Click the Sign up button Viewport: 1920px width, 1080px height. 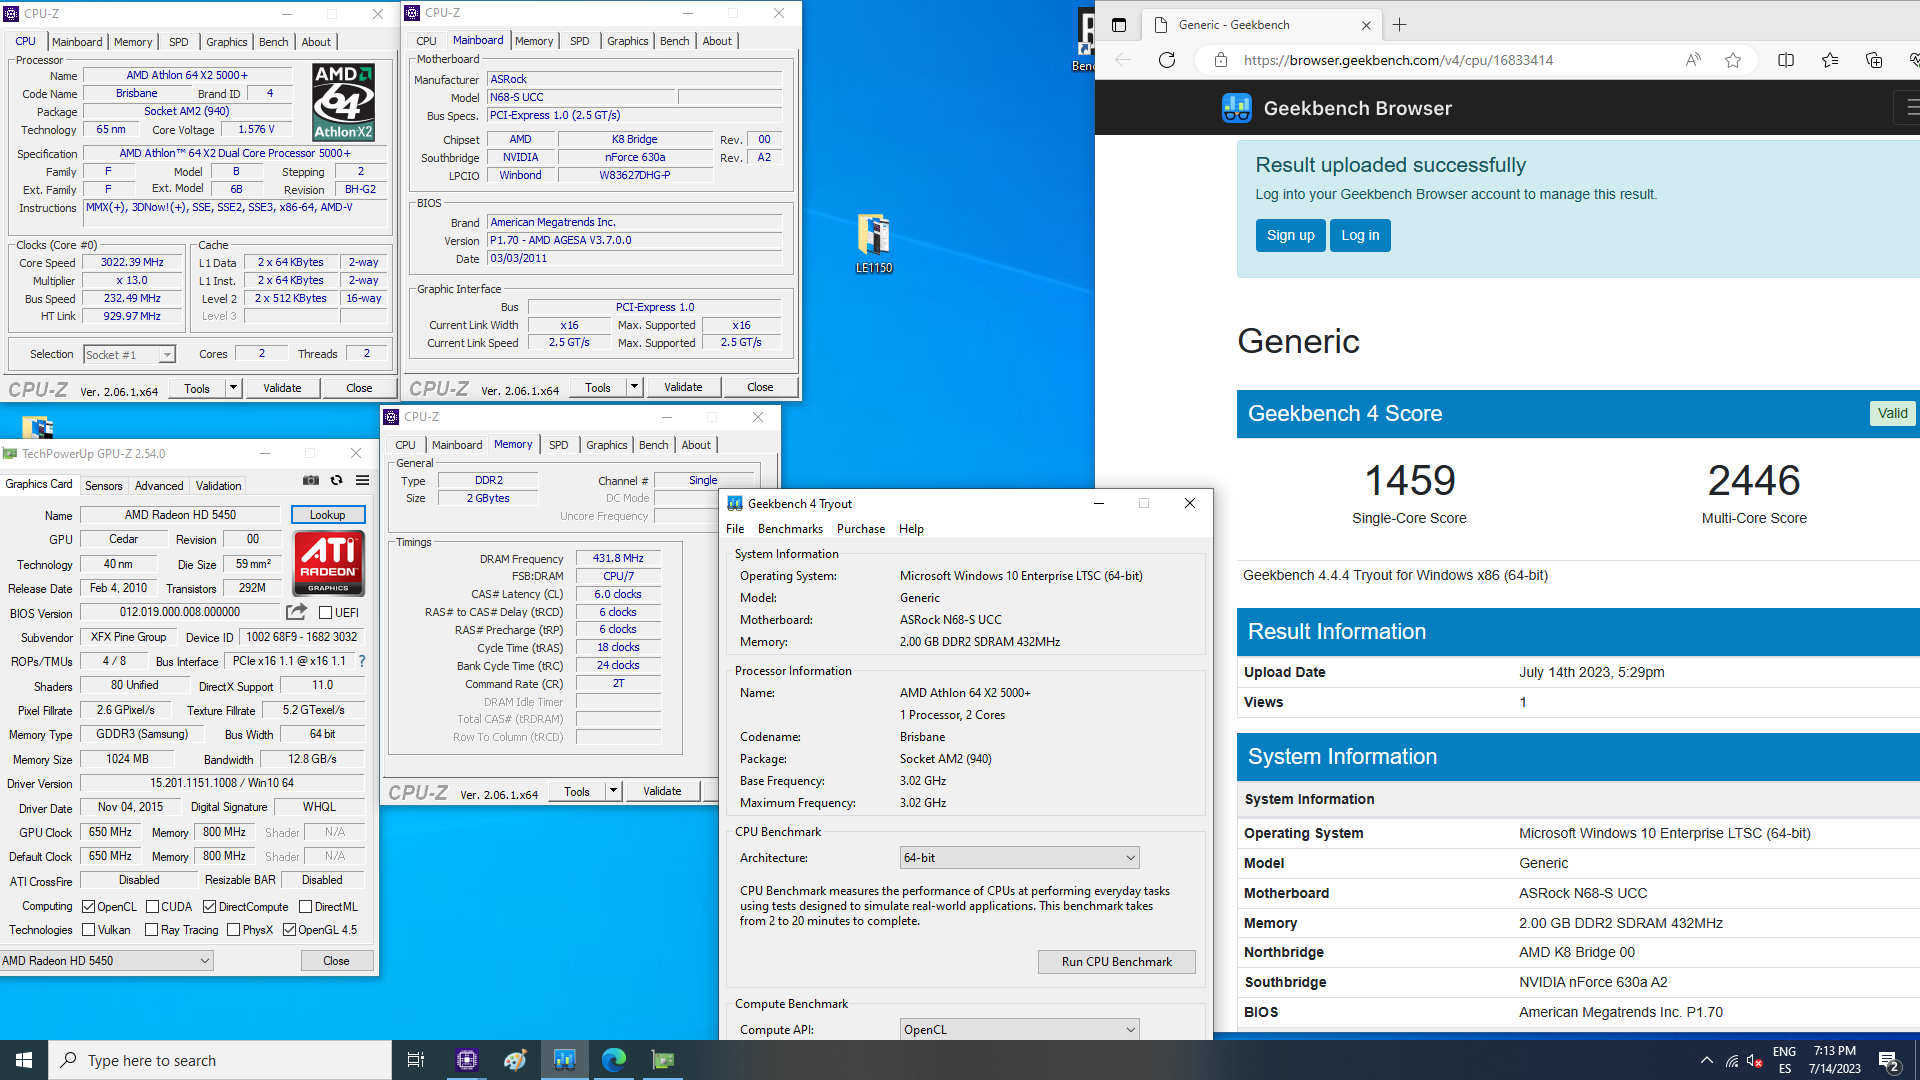tap(1290, 236)
